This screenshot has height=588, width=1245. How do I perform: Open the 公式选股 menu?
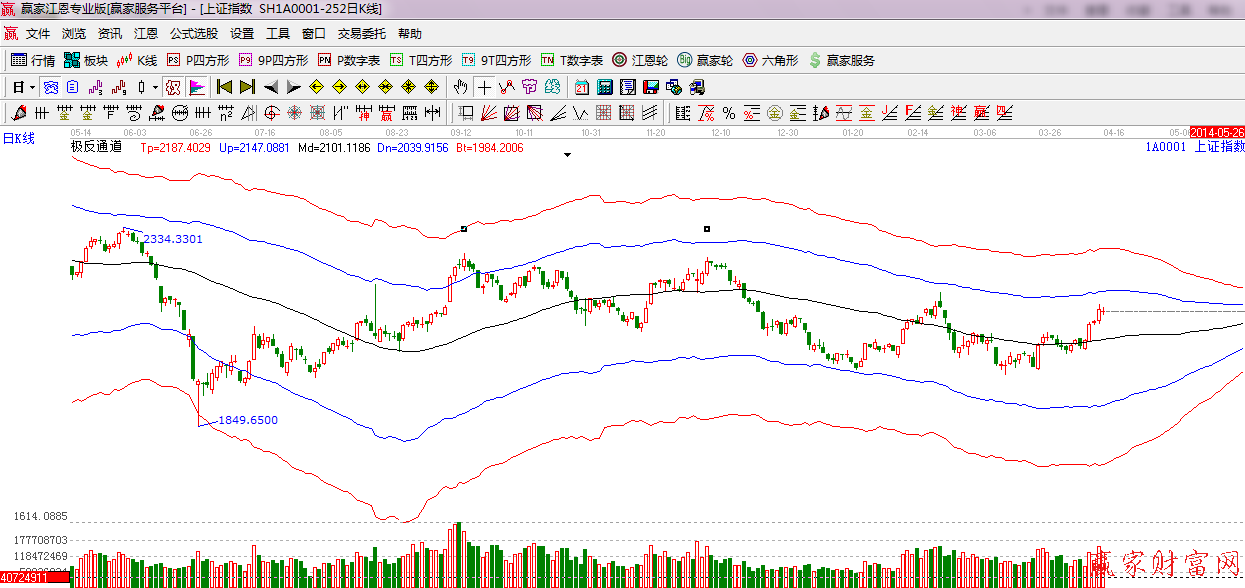(x=194, y=34)
